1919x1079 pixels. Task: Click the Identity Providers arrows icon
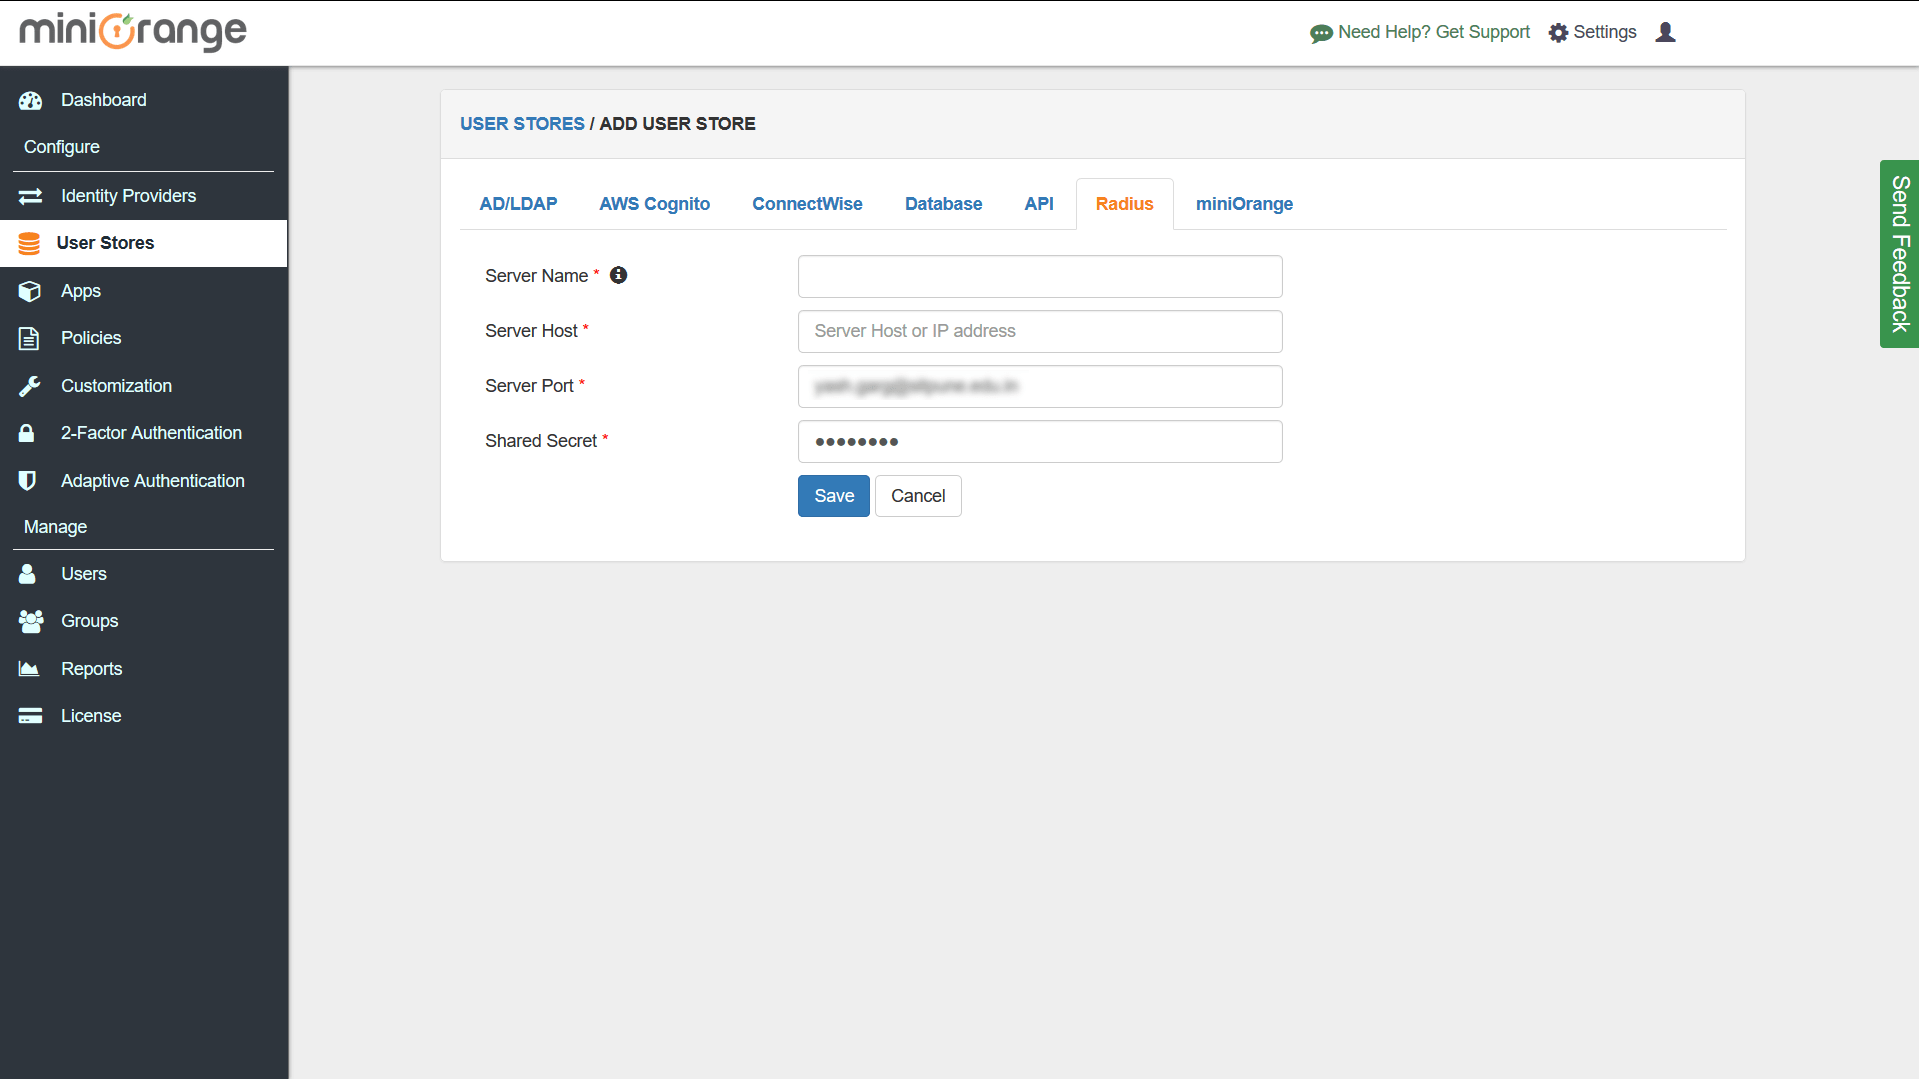click(x=30, y=196)
